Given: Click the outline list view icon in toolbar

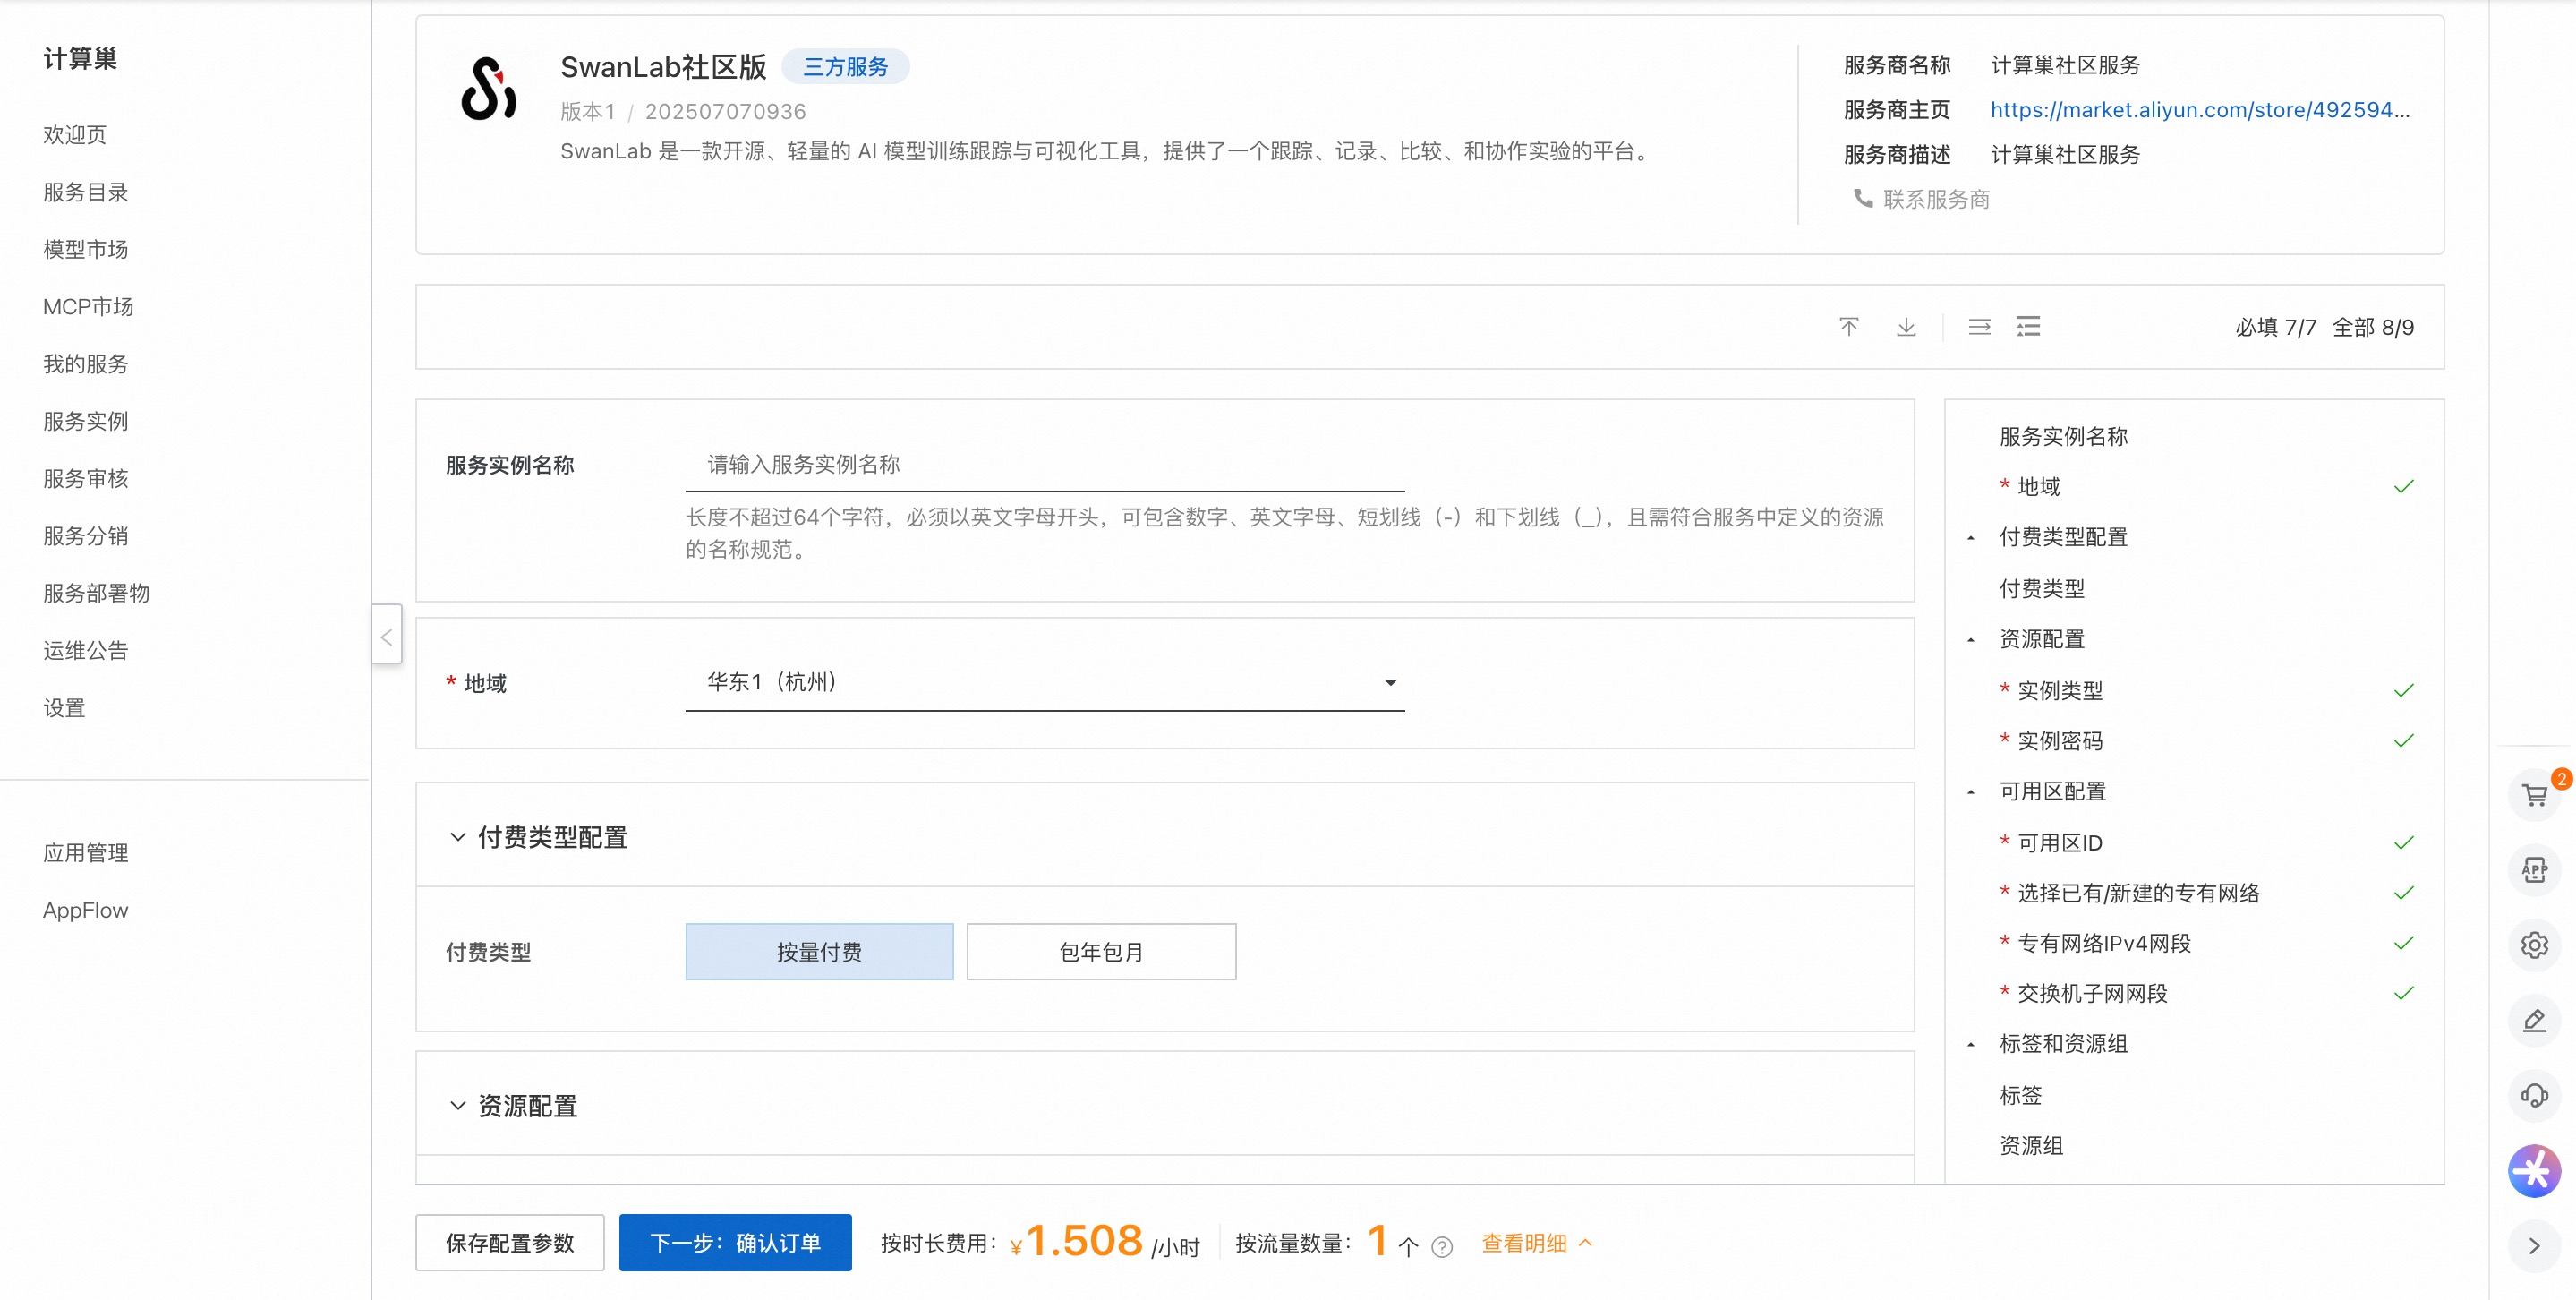Looking at the screenshot, I should click(x=2028, y=327).
